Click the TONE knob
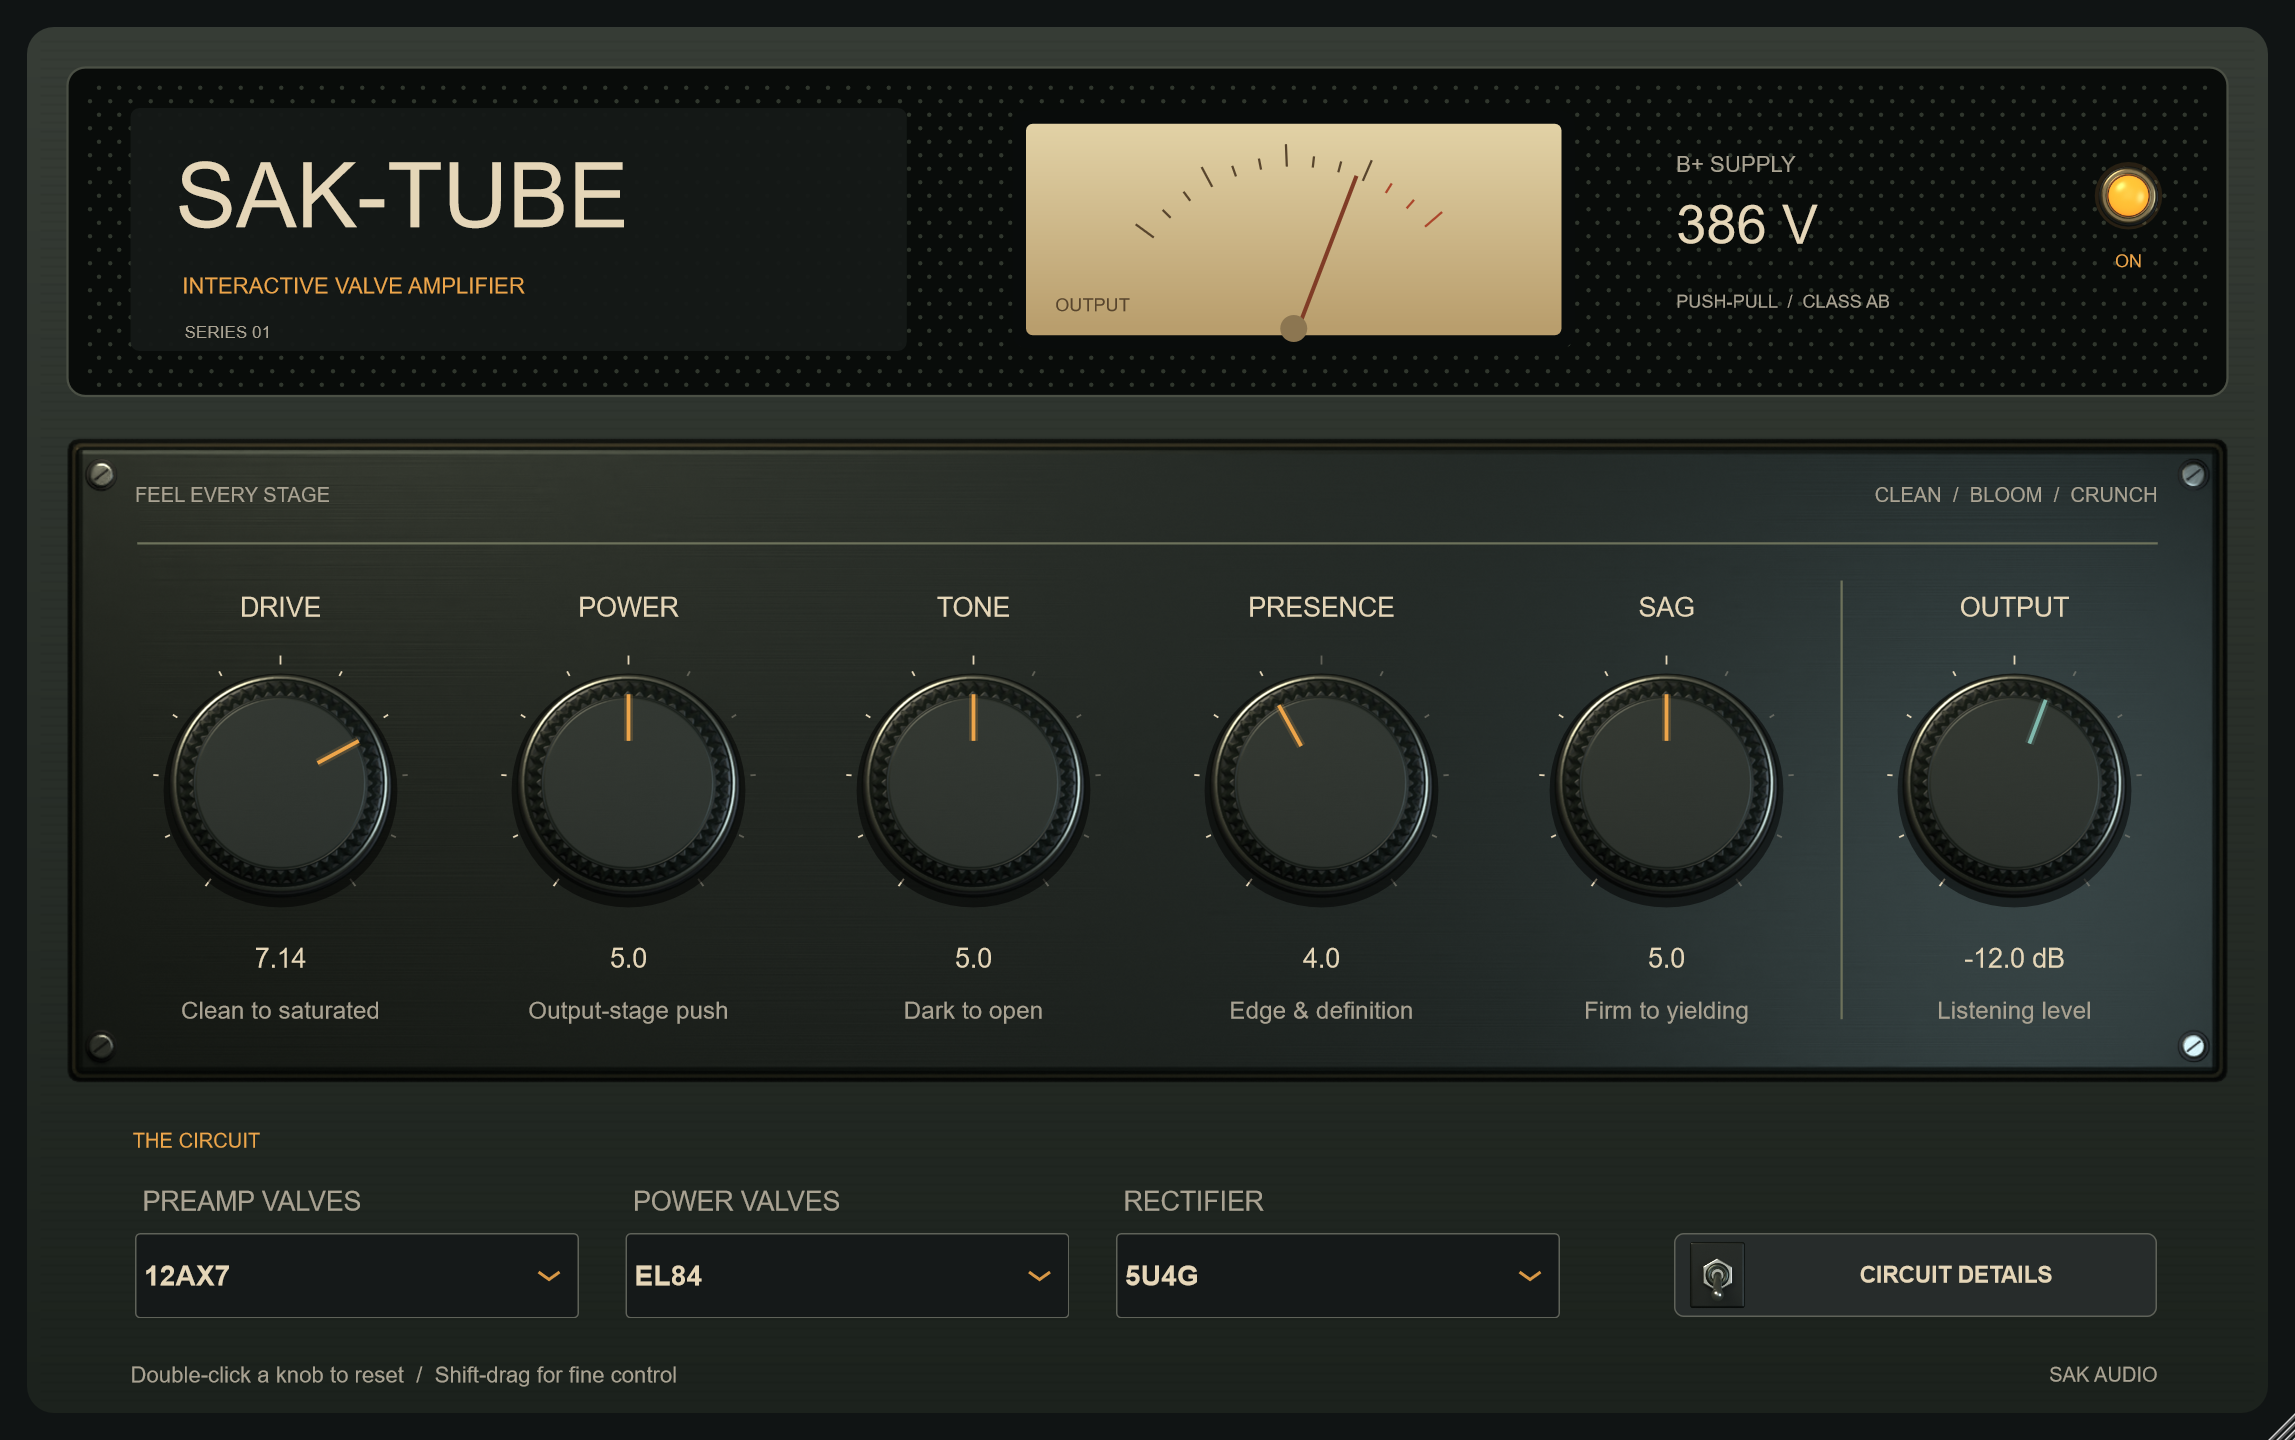2295x1440 pixels. pos(973,785)
